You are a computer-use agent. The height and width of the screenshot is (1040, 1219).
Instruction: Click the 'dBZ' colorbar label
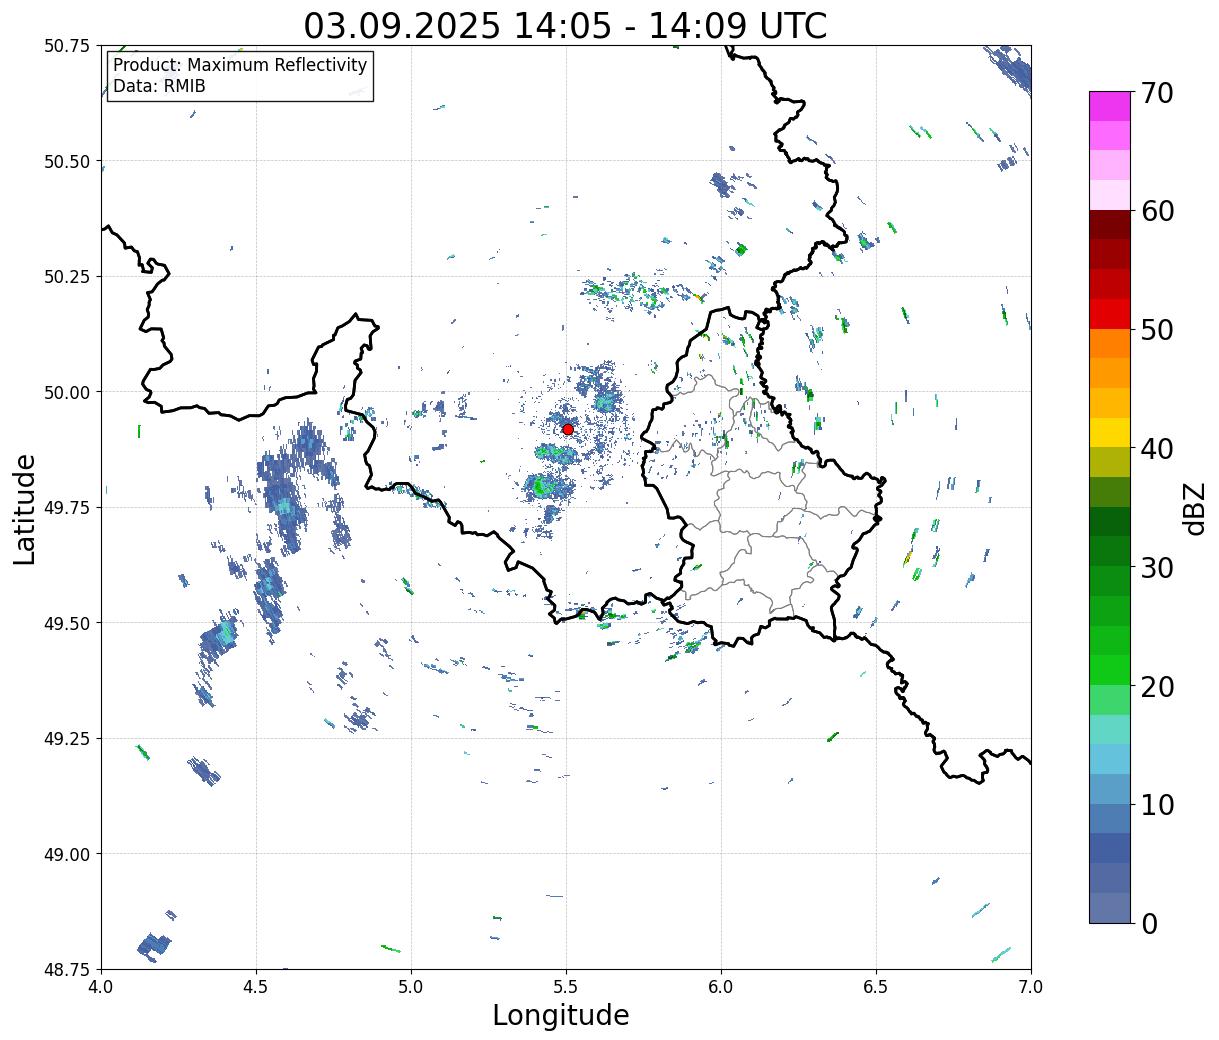(x=1194, y=508)
